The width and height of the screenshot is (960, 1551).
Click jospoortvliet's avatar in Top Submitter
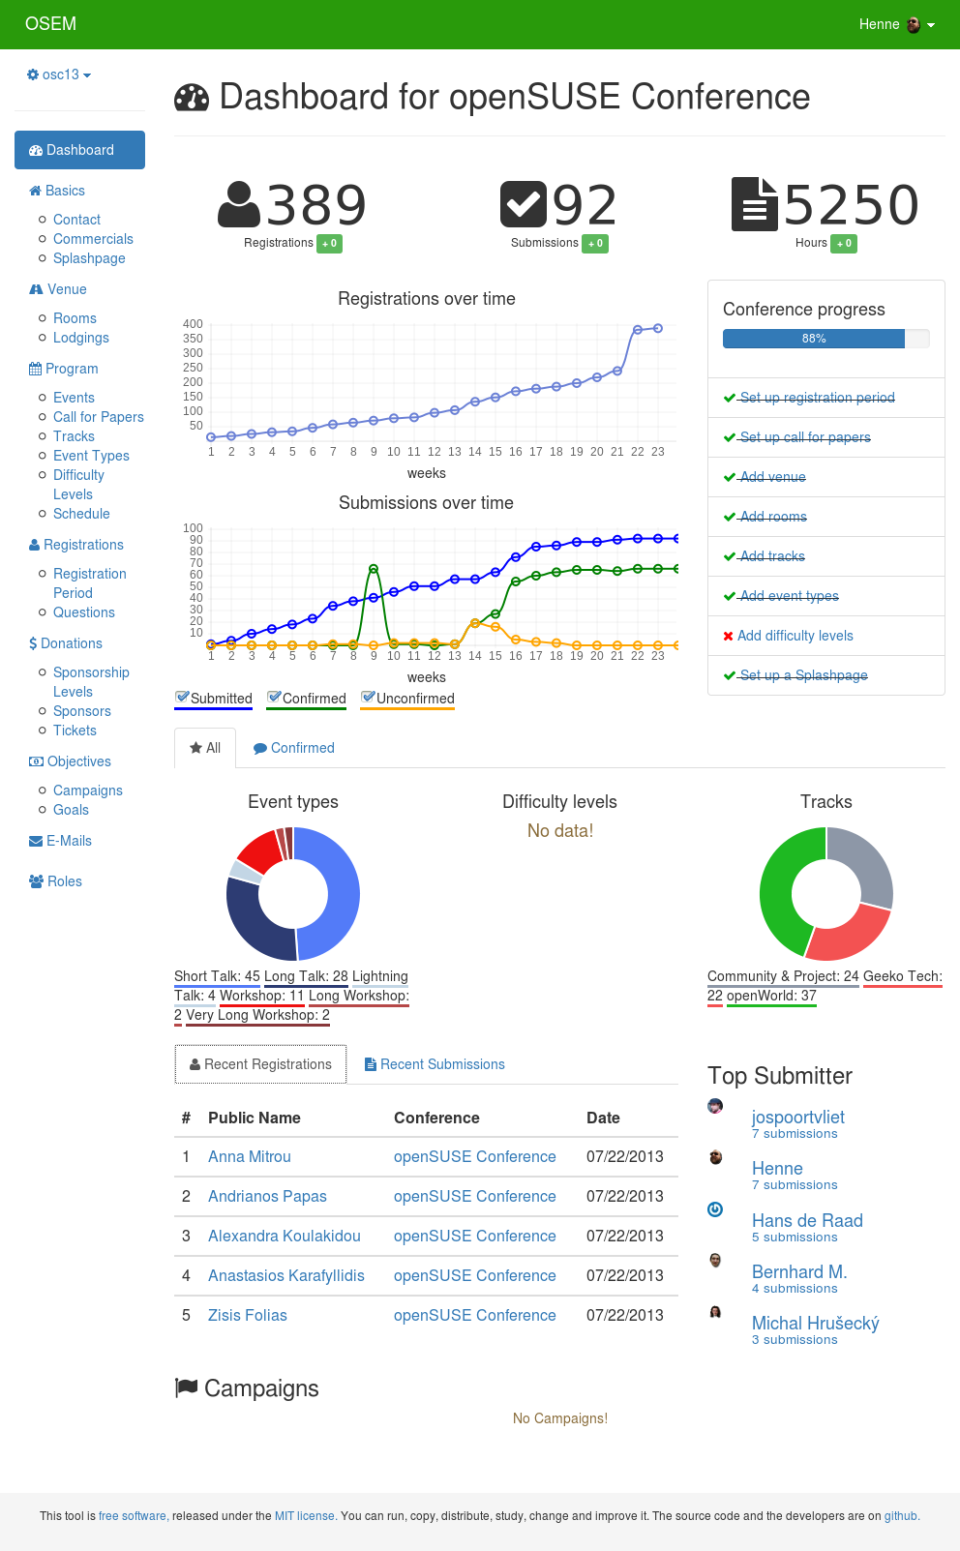click(715, 1106)
